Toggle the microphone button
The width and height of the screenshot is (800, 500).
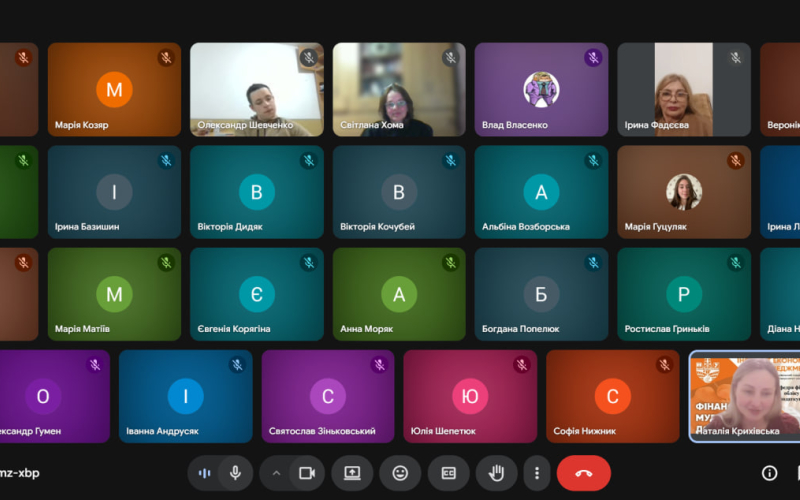(235, 473)
